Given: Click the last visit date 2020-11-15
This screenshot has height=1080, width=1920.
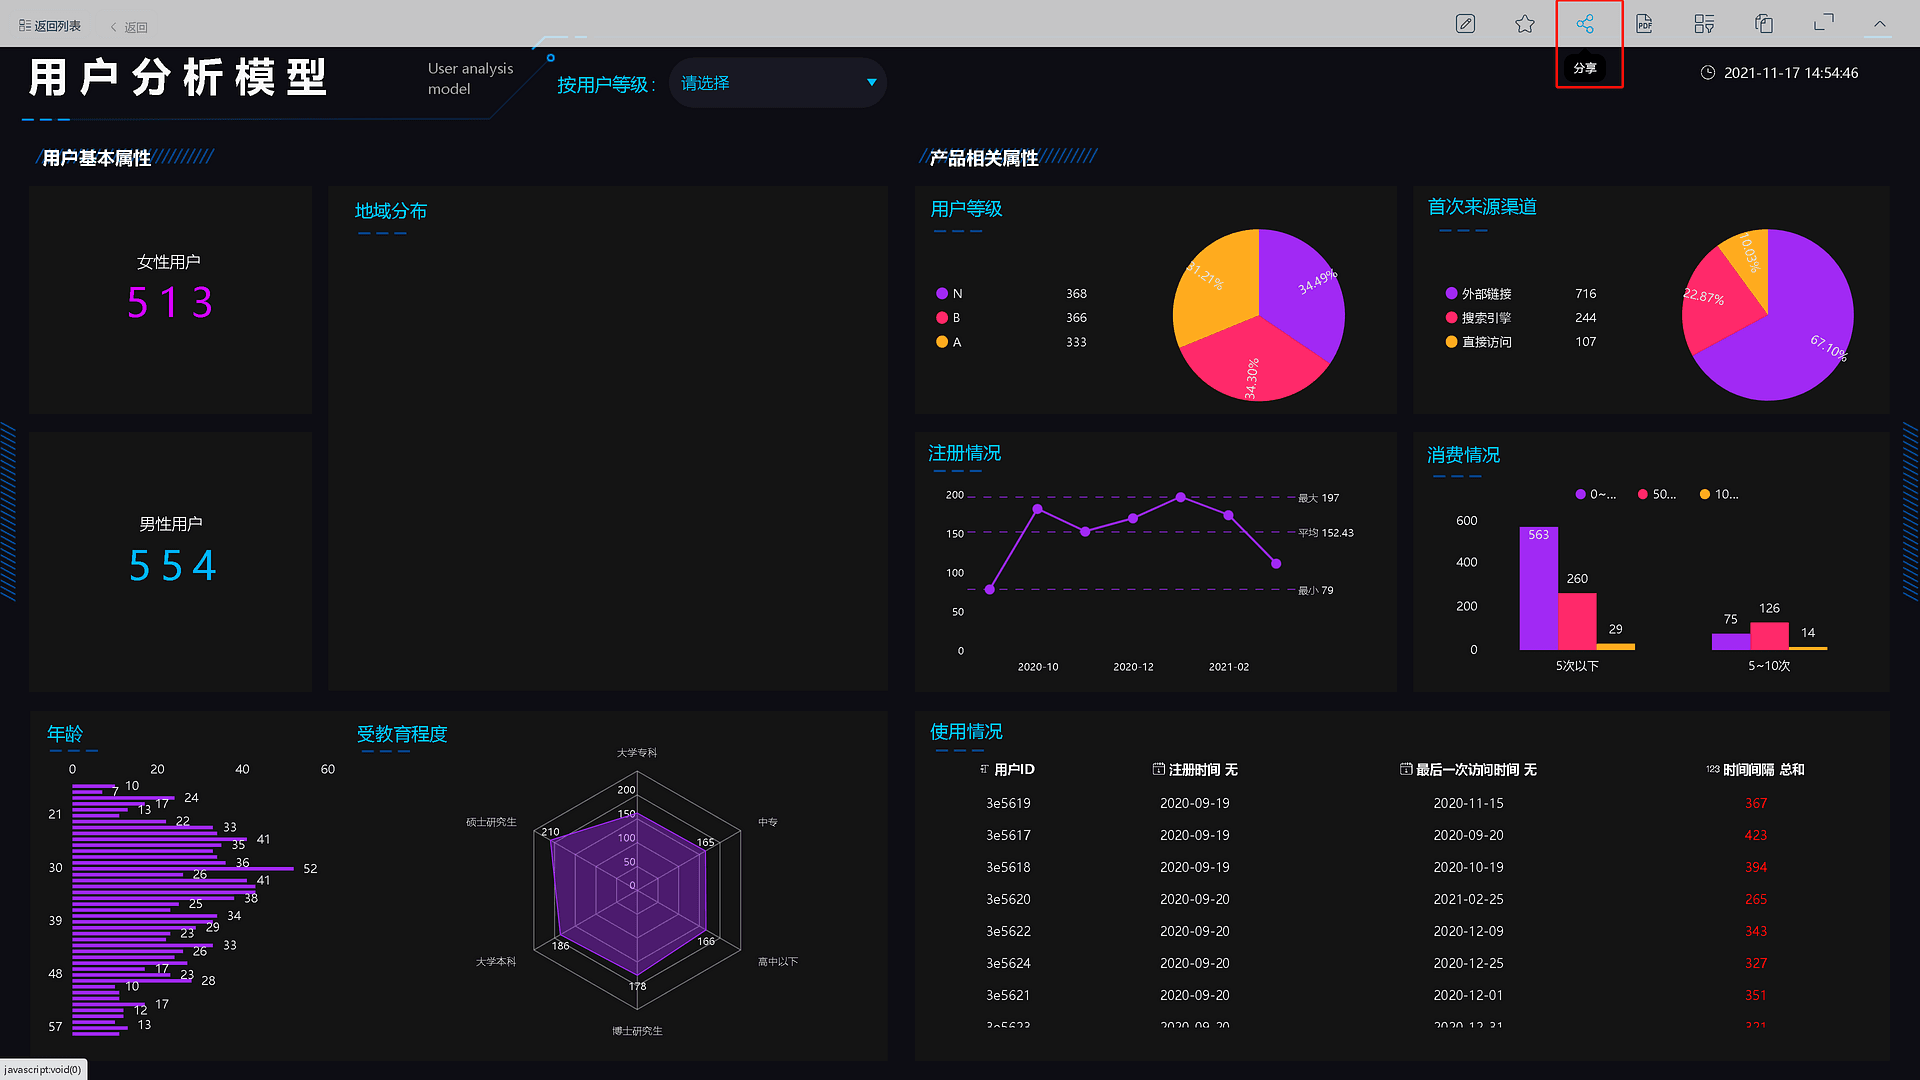Looking at the screenshot, I should (1468, 803).
